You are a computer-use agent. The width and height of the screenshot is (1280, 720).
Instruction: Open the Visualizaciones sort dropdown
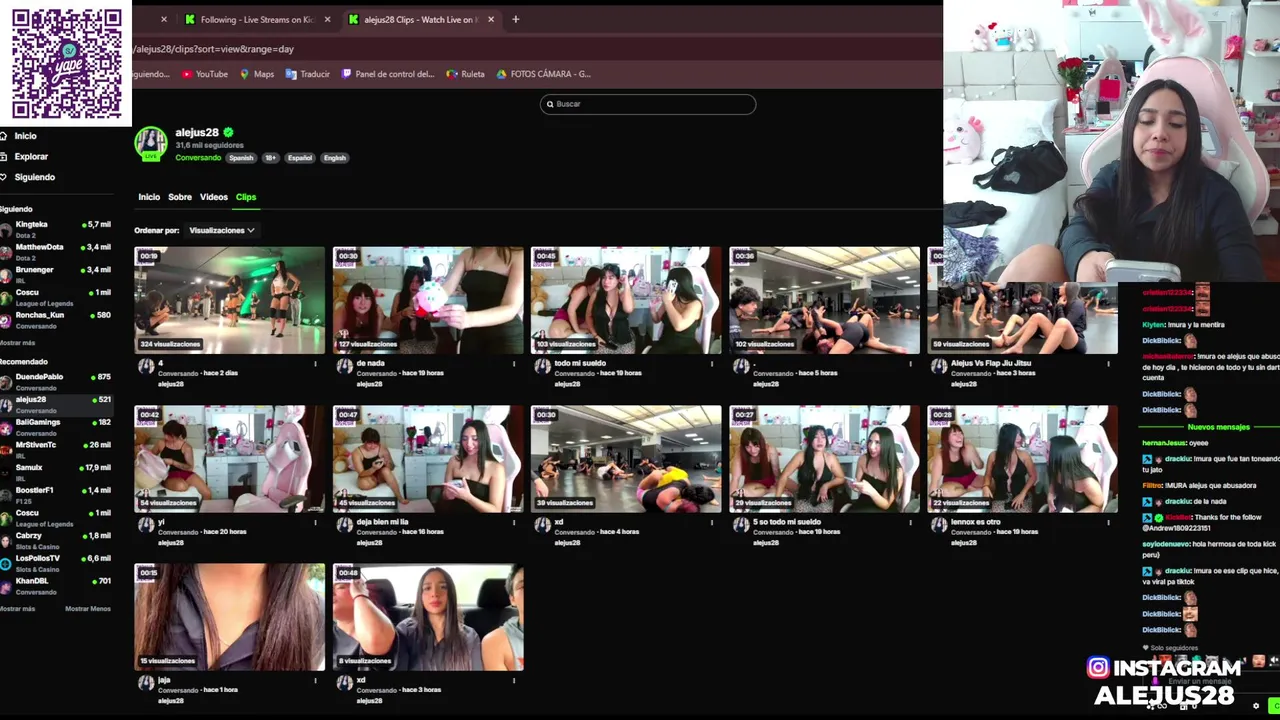coord(222,231)
